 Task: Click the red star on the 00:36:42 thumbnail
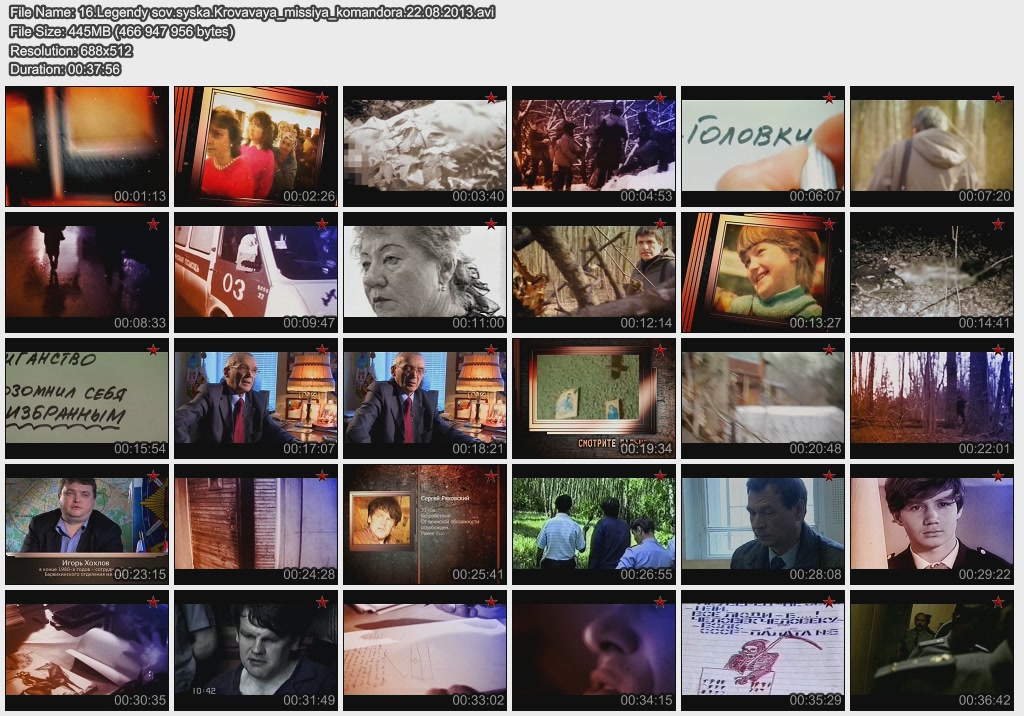coord(998,602)
